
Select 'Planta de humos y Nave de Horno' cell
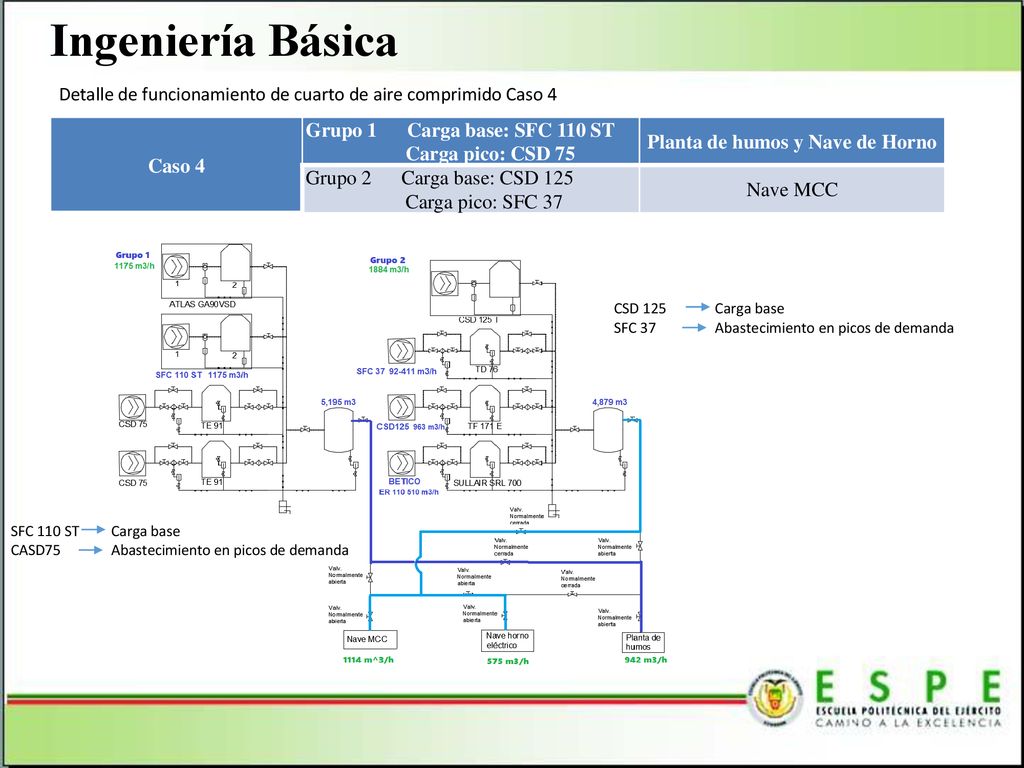click(792, 141)
